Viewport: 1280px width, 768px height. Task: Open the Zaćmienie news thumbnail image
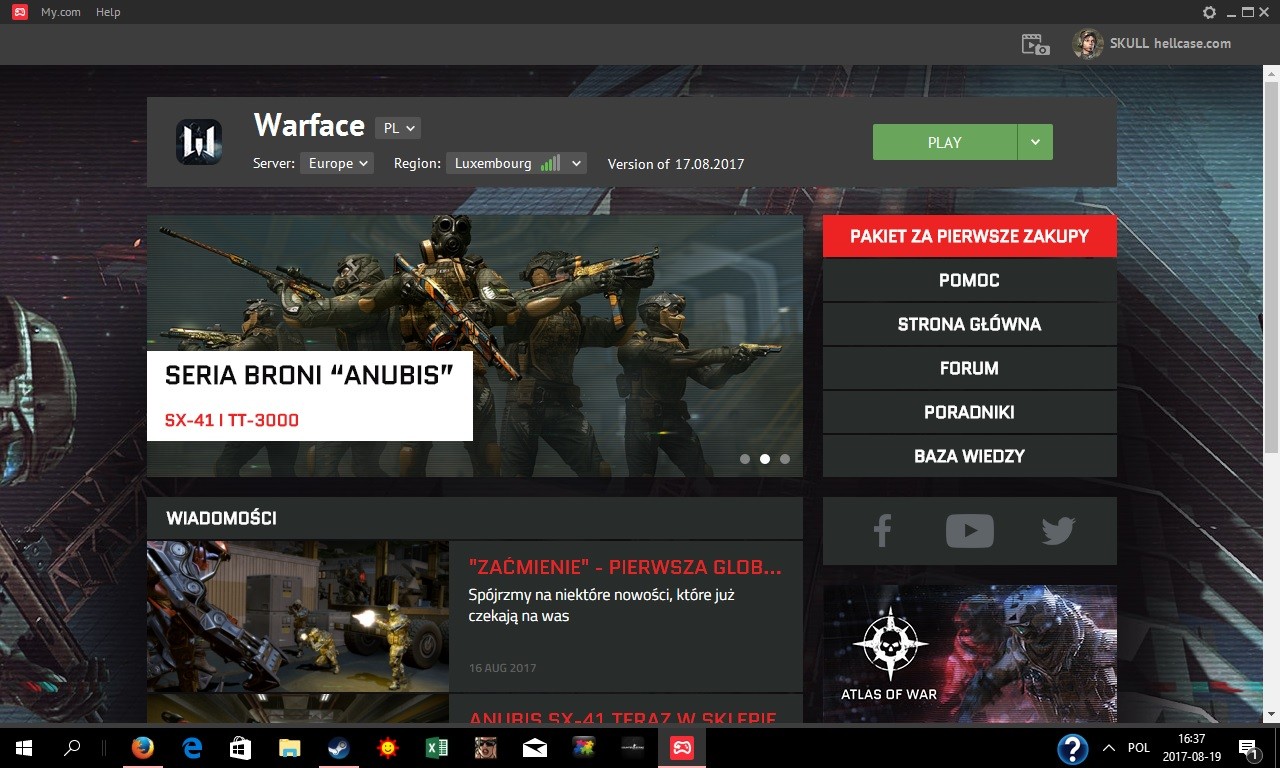tap(298, 617)
